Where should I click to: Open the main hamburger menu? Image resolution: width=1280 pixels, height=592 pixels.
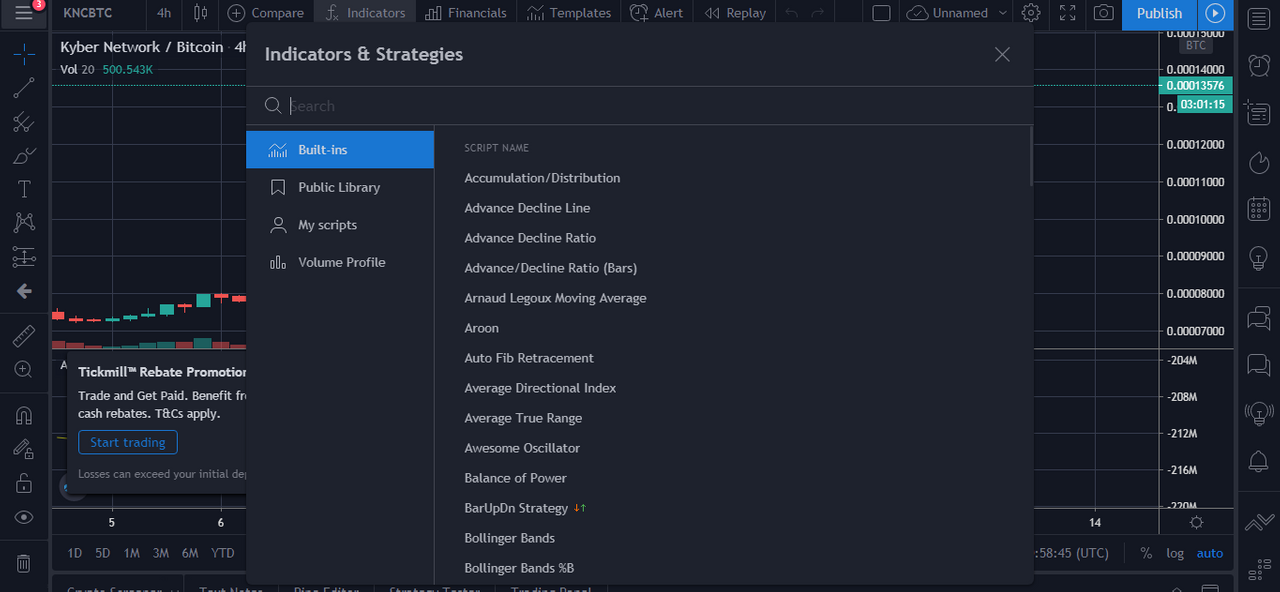24,13
